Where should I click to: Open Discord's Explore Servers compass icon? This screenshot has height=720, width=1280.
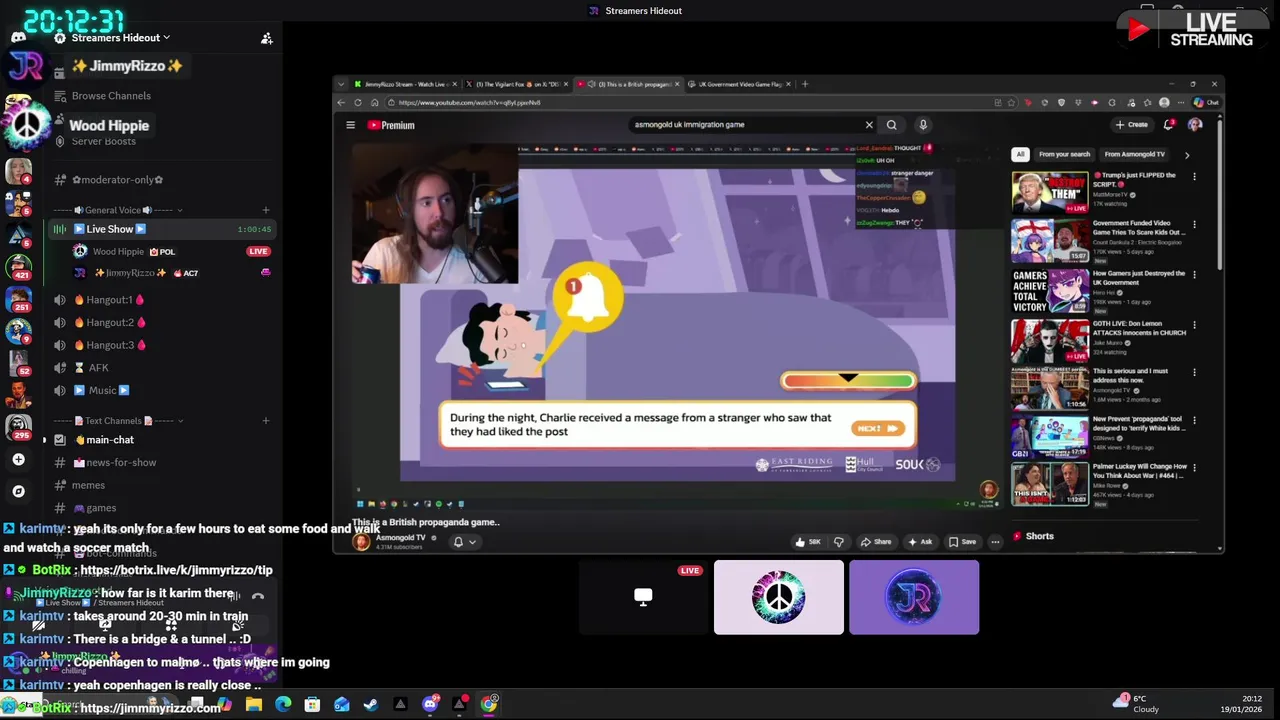pos(18,491)
